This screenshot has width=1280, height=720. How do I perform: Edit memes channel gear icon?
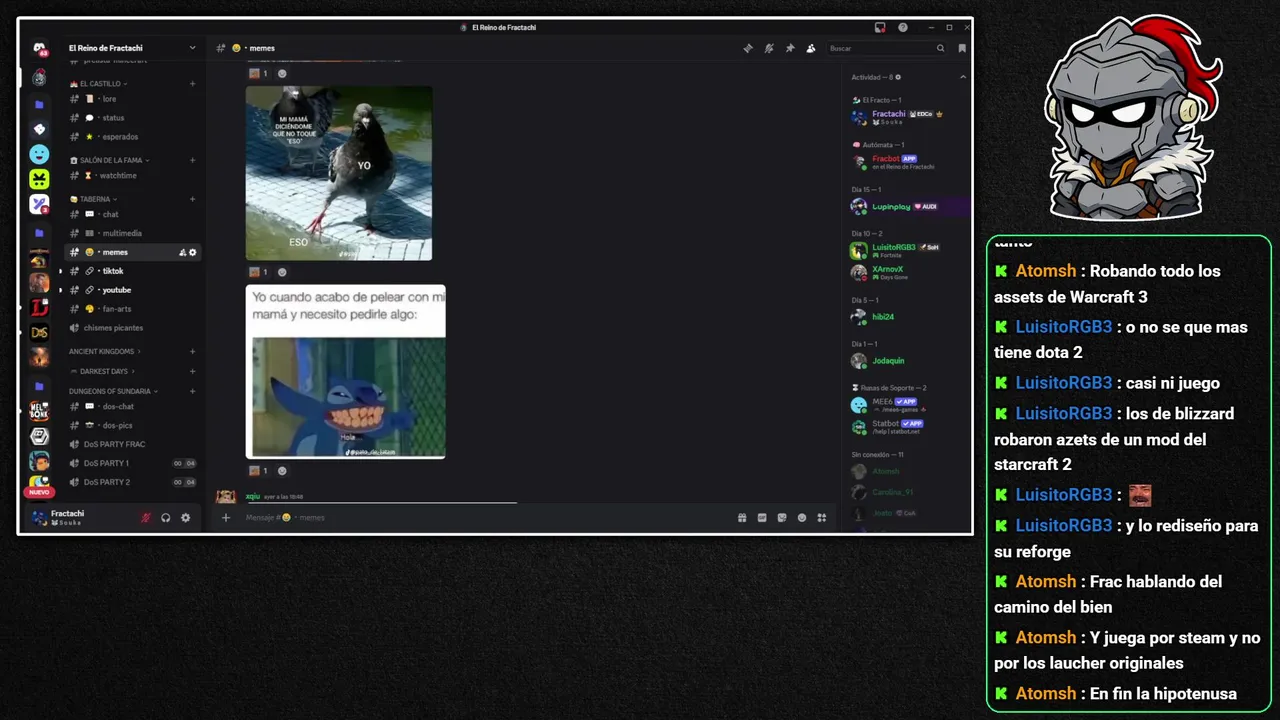[193, 252]
